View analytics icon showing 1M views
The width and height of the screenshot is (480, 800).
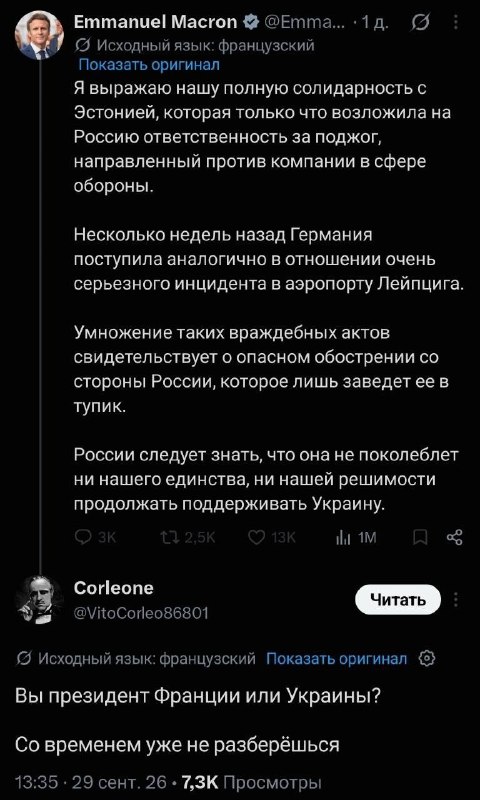(341, 537)
